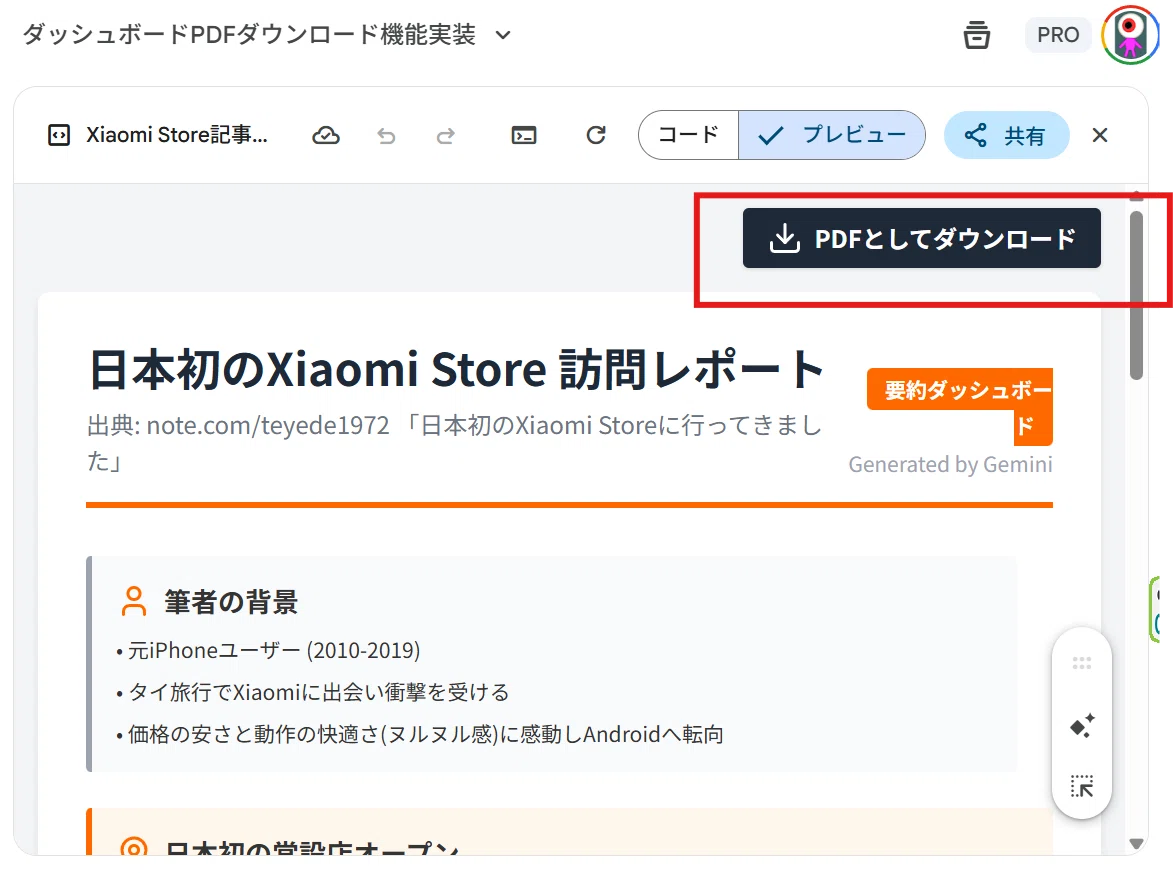Click the person icon beside 筆者の背景
This screenshot has width=1174, height=873.
point(134,601)
